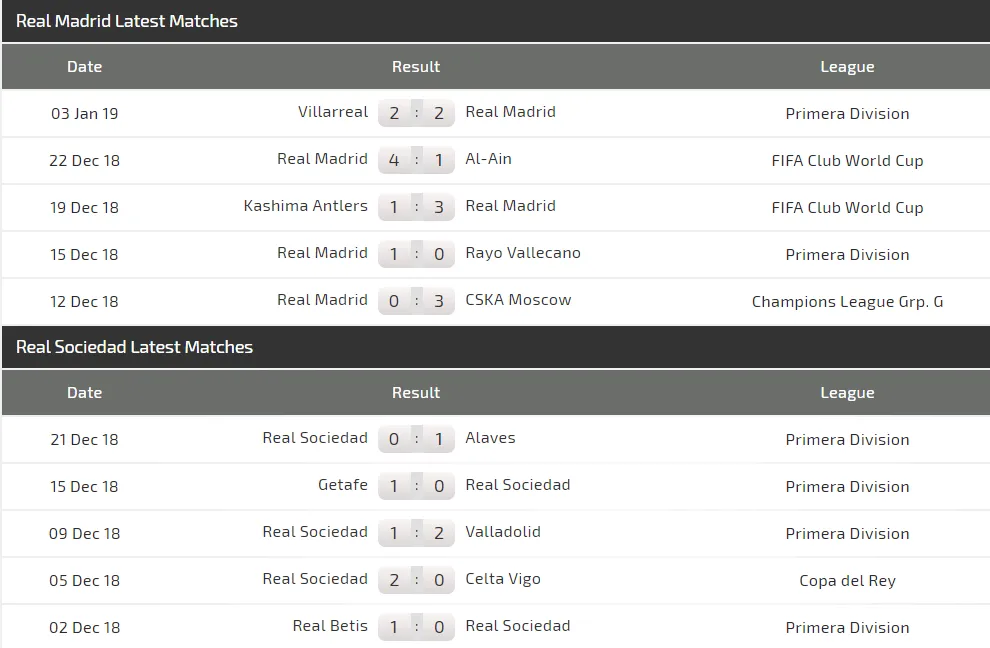Open the Valladolid team link
This screenshot has width=990, height=648.
pyautogui.click(x=503, y=532)
